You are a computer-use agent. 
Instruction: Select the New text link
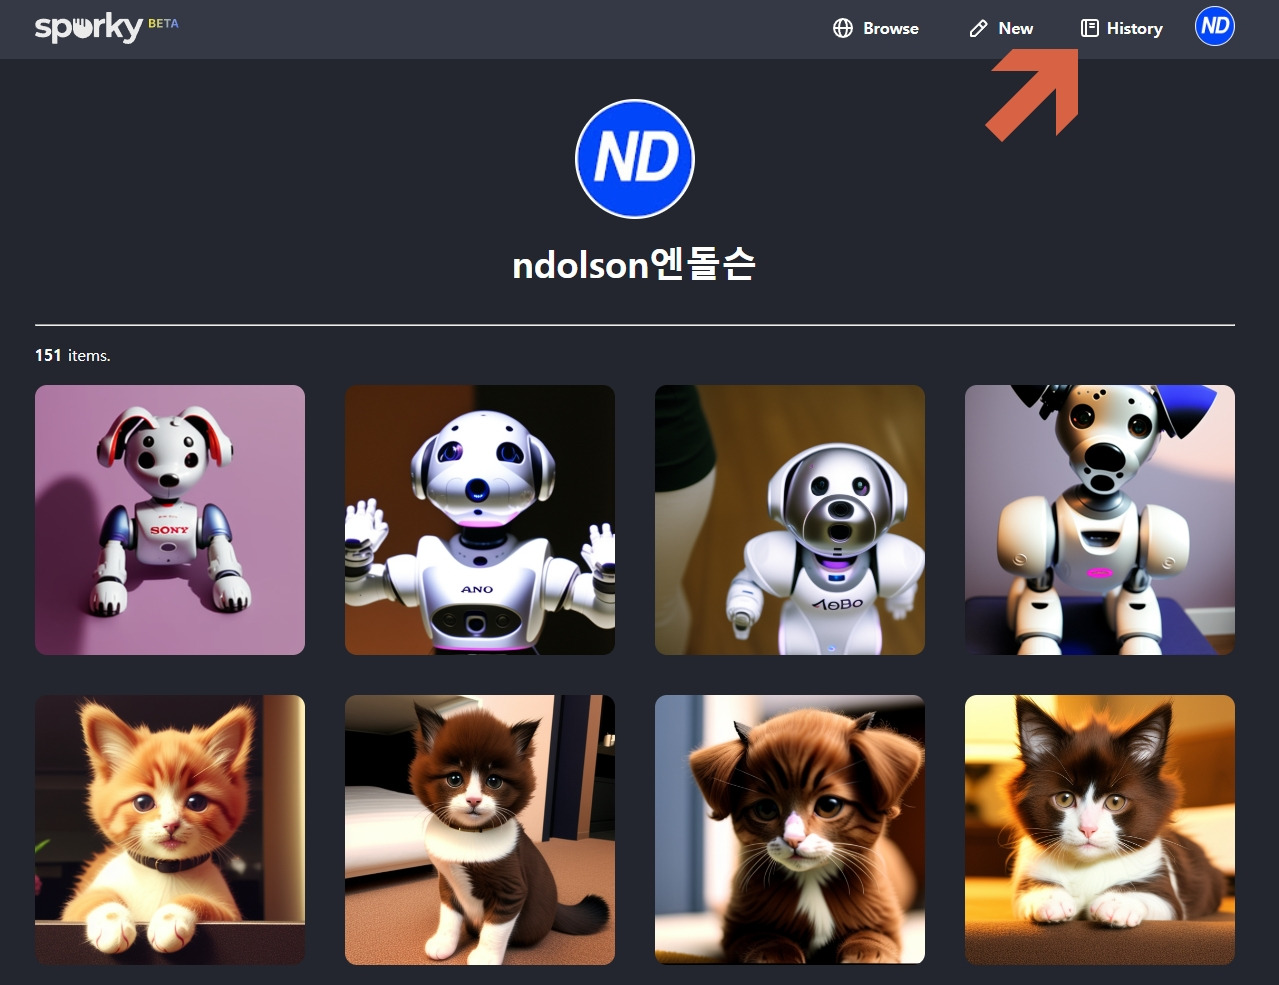[x=1015, y=28]
